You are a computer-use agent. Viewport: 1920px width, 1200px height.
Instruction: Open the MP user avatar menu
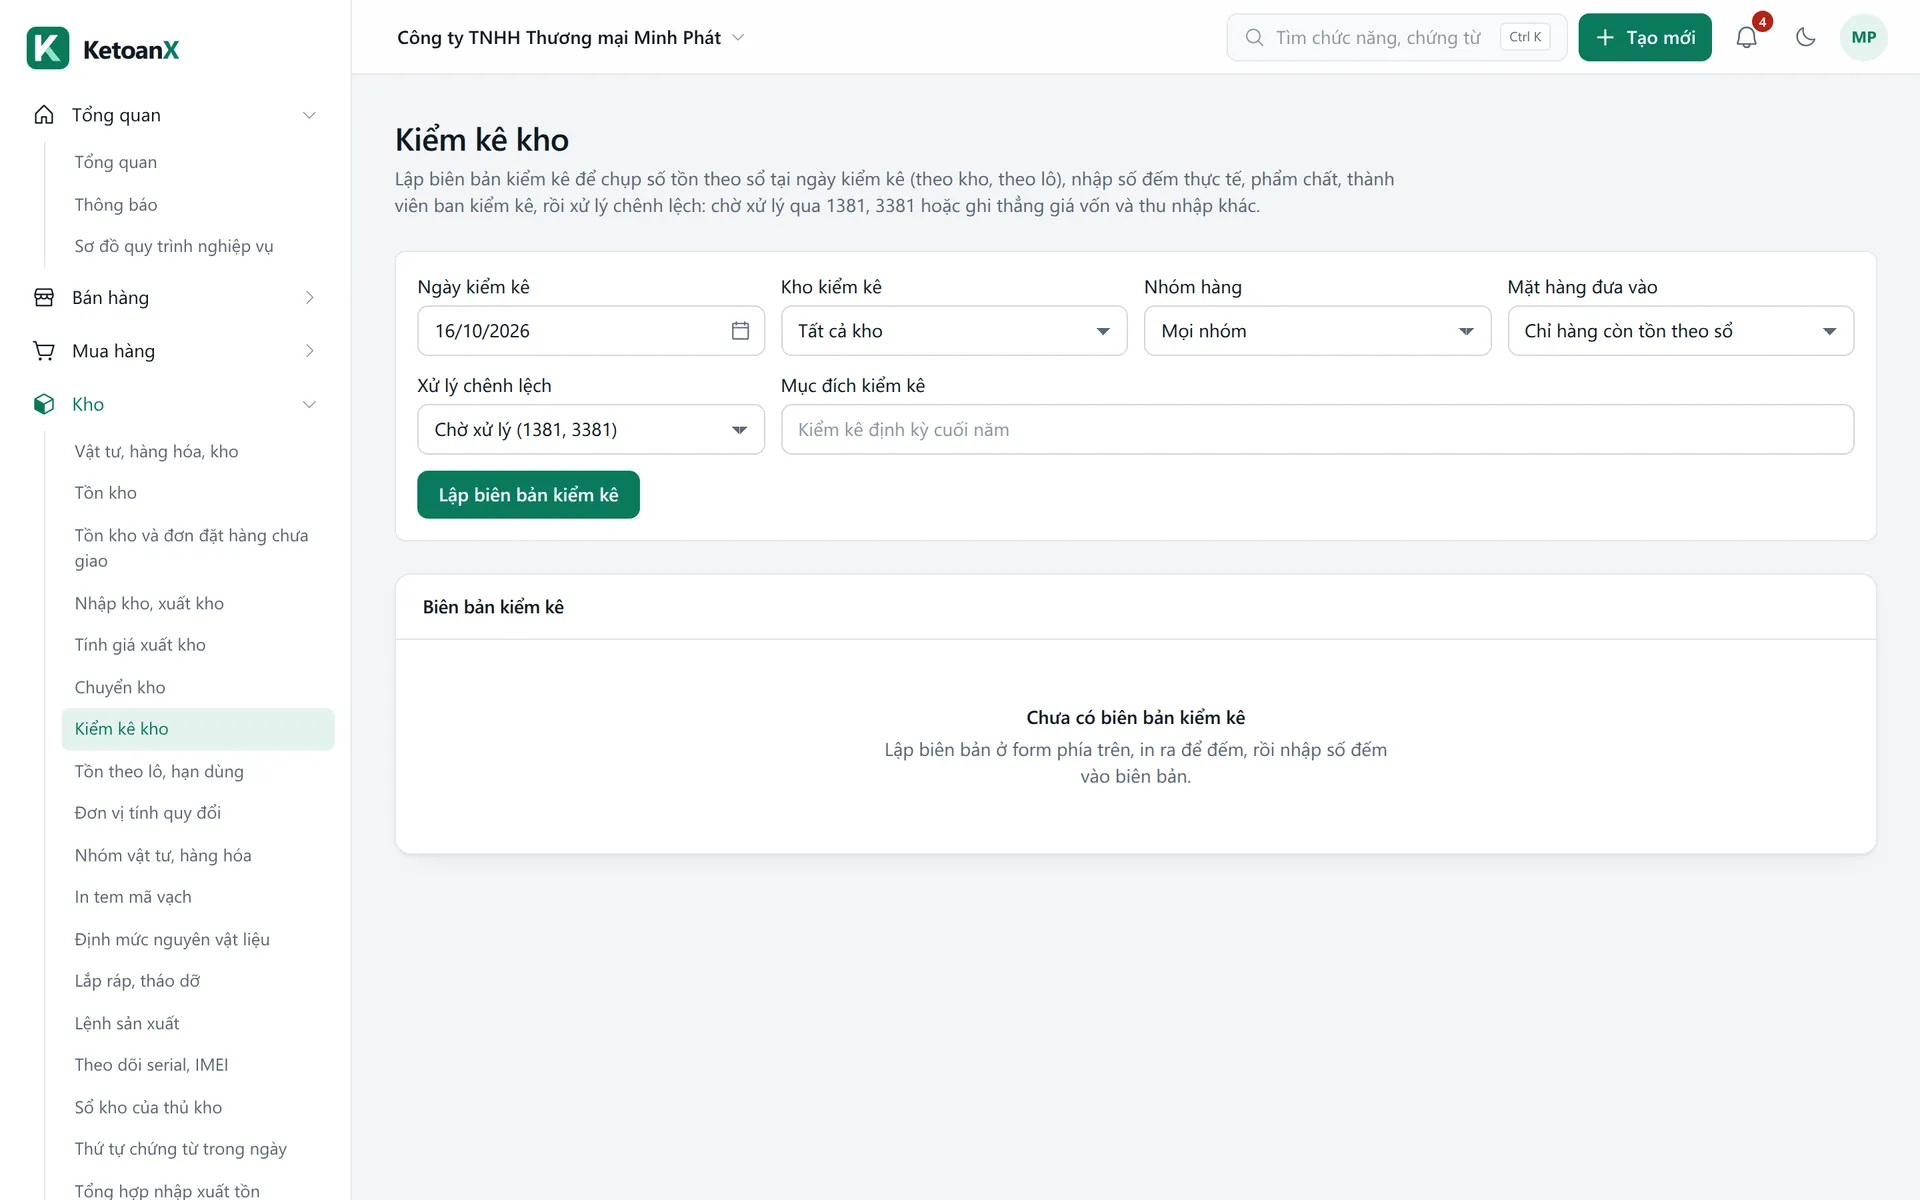click(x=1863, y=37)
